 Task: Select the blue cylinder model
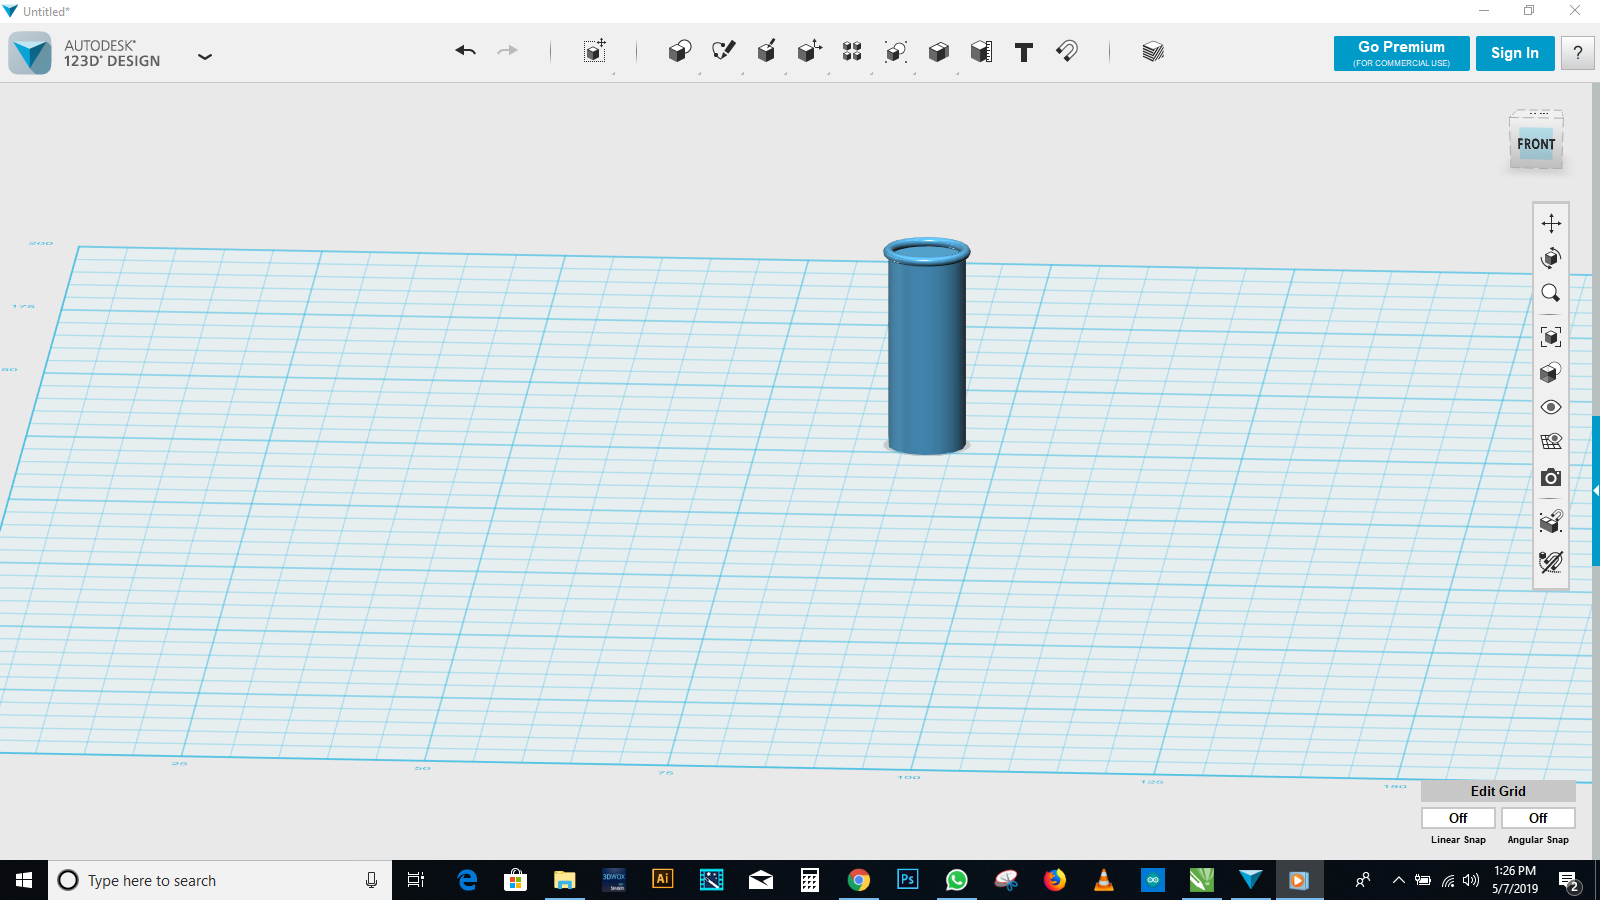(927, 347)
